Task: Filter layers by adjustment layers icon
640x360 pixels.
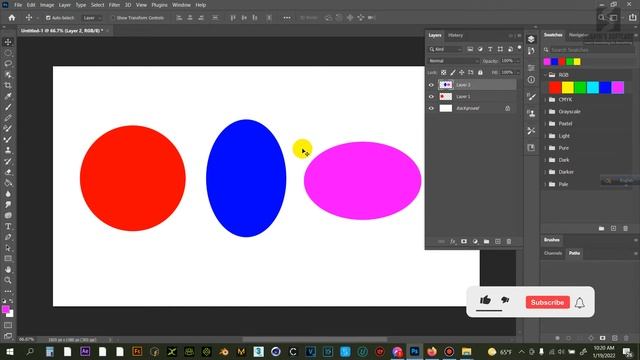Action: coord(480,49)
